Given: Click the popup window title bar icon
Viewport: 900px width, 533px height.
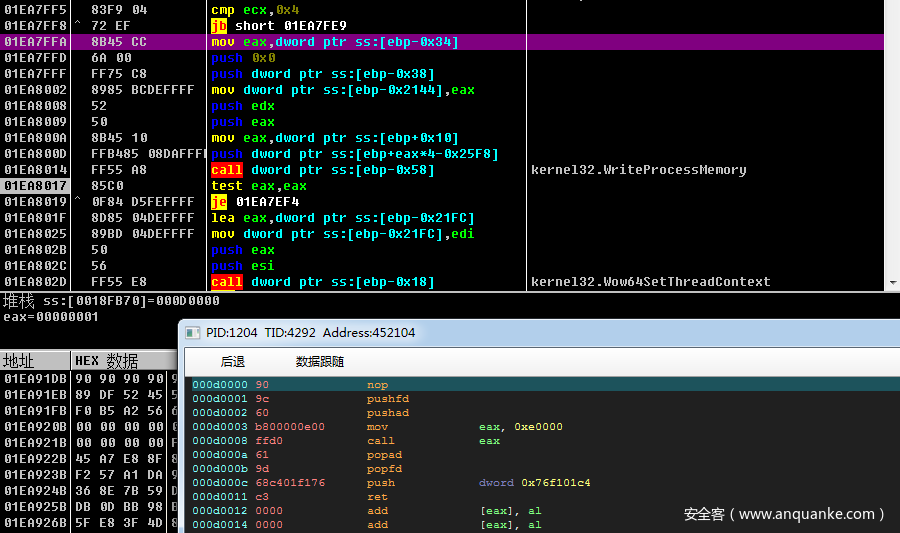Looking at the screenshot, I should (x=193, y=333).
